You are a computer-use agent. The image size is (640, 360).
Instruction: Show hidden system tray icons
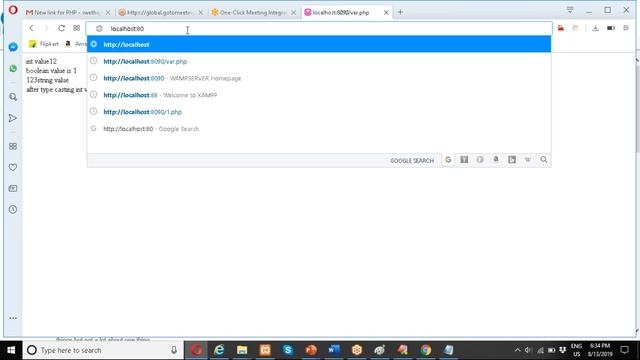click(x=518, y=350)
